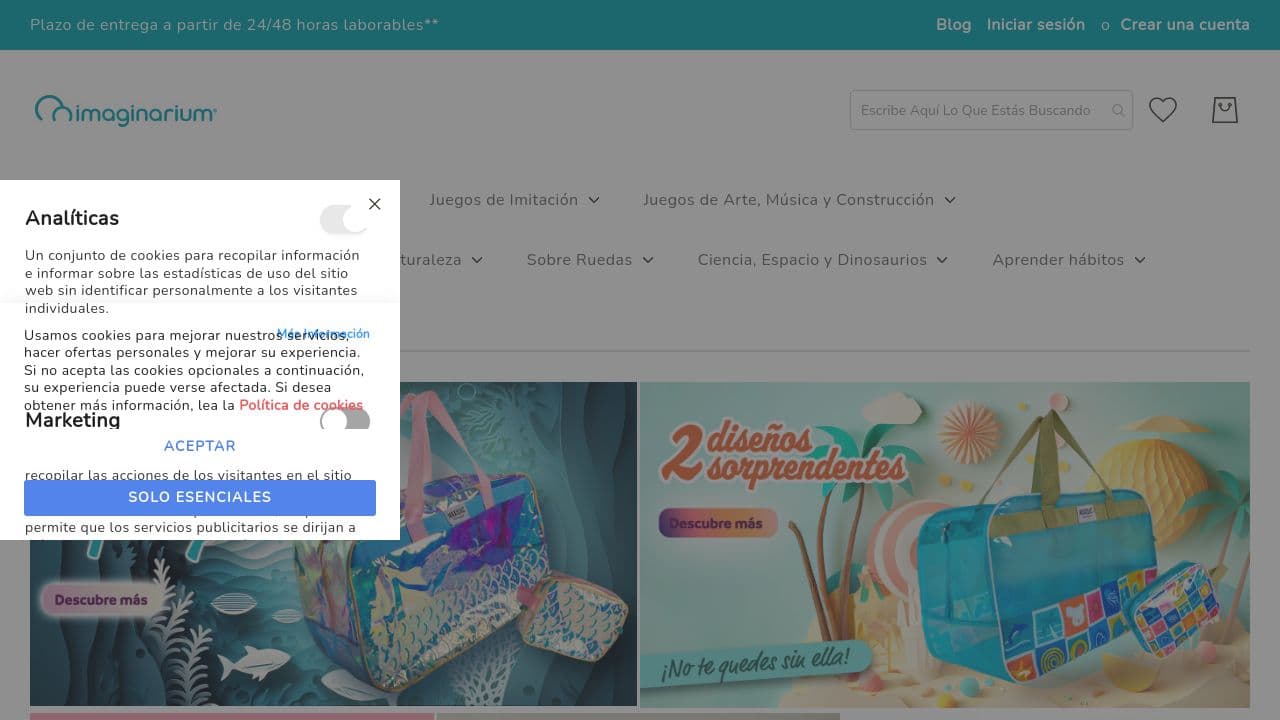Go to the Blog section
This screenshot has height=720, width=1280.
pyautogui.click(x=952, y=25)
